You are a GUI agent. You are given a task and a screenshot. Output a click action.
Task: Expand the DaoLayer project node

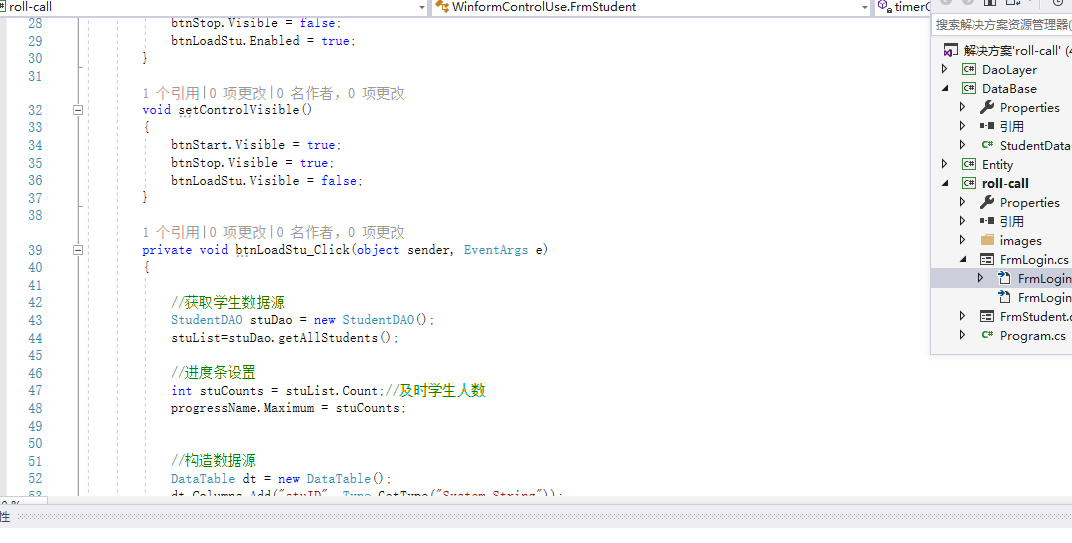945,69
